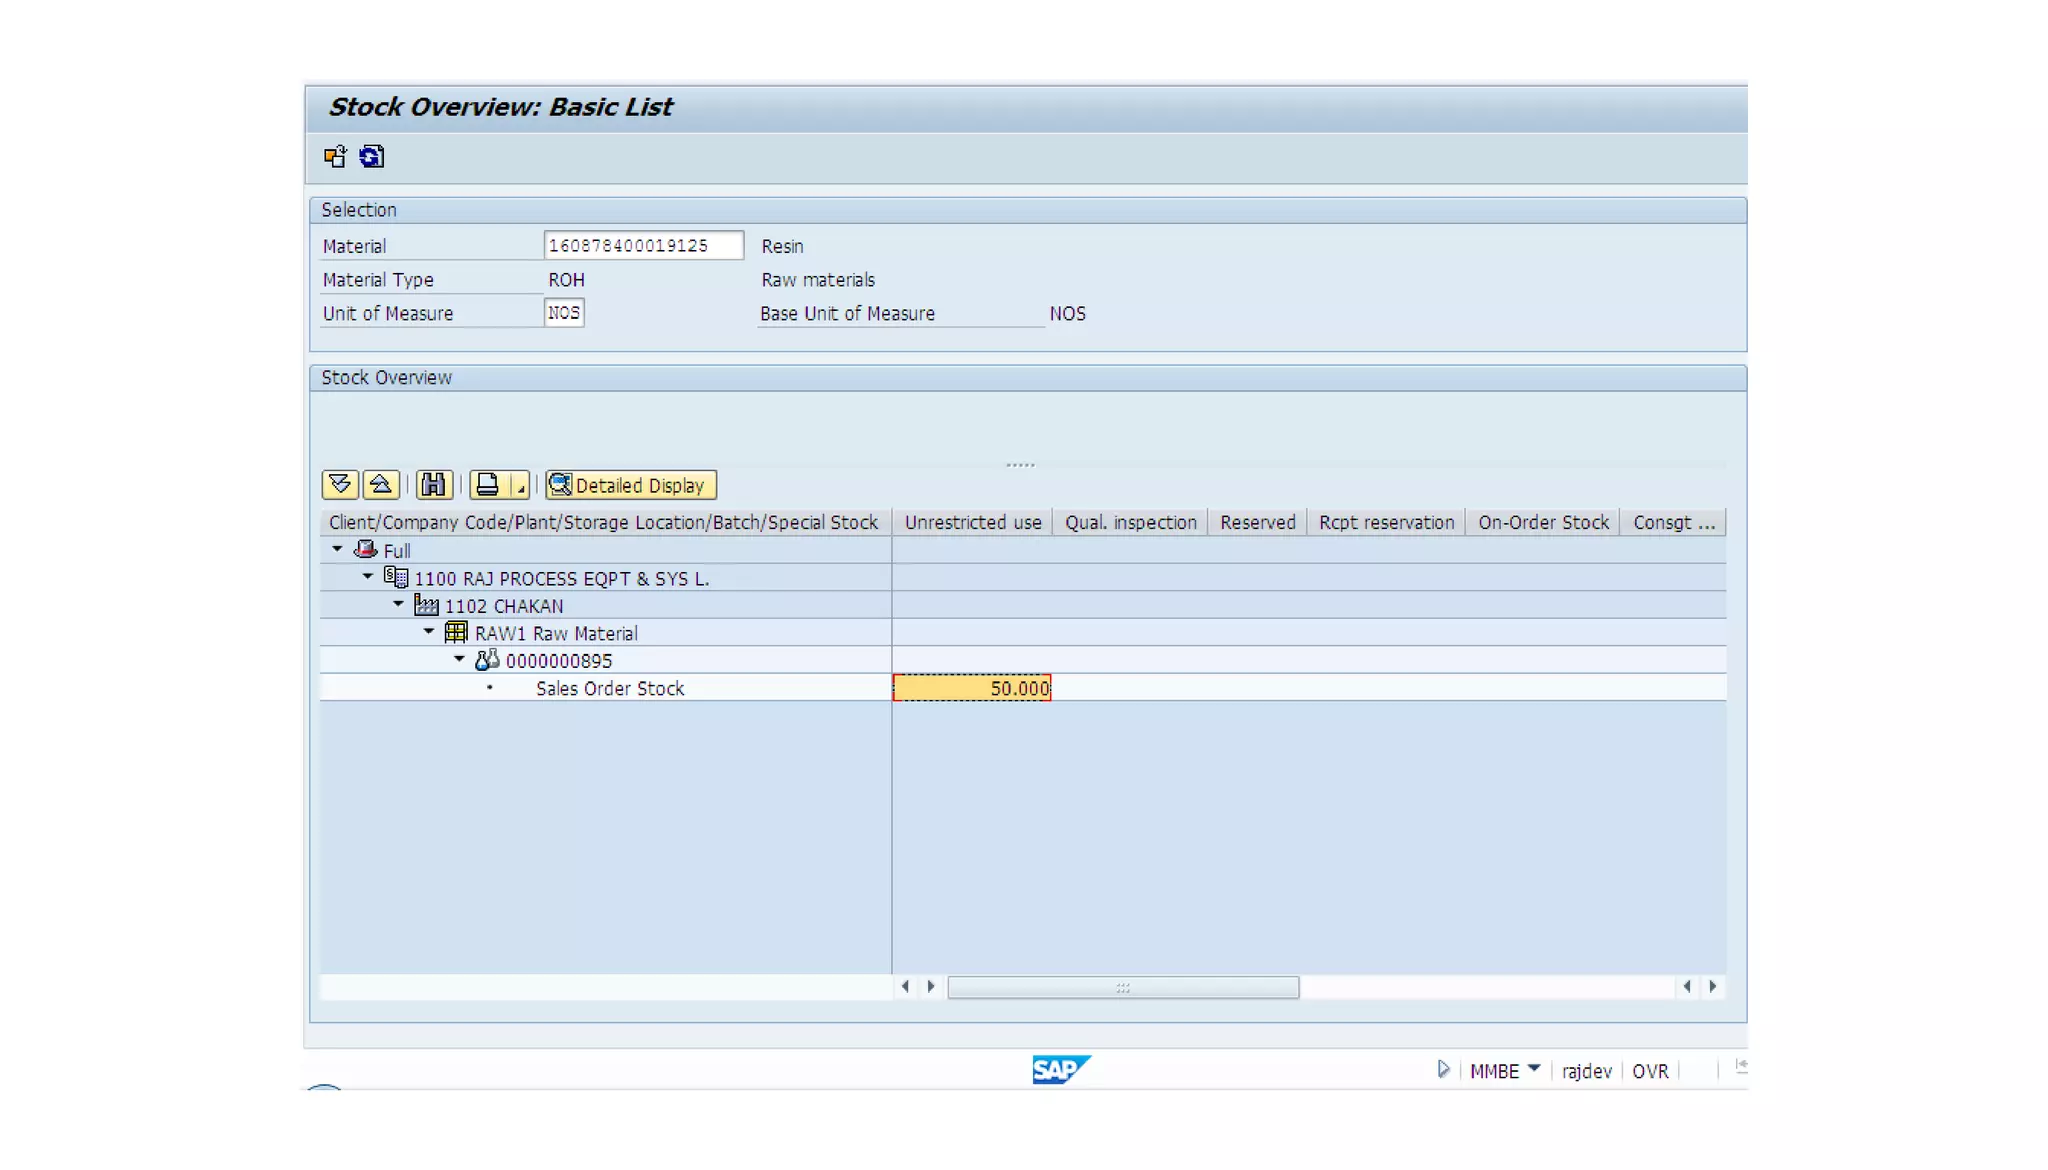This screenshot has width=2048, height=1170.
Task: Click the Print icon in the stock toolbar
Action: click(x=488, y=485)
